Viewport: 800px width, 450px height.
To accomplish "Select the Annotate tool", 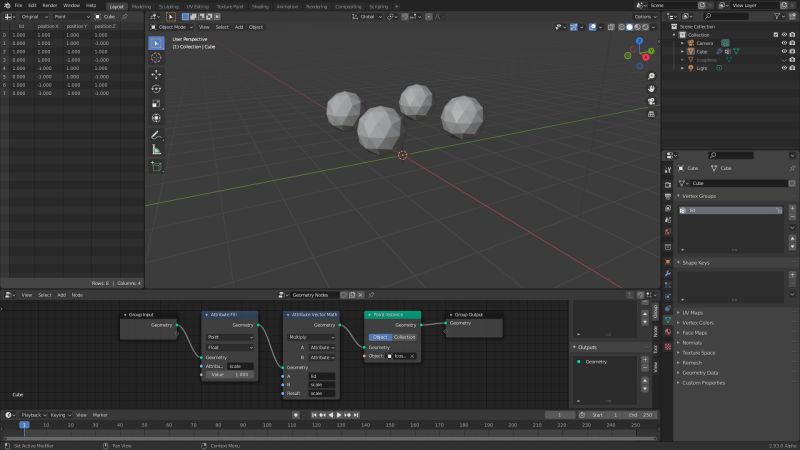I will pyautogui.click(x=156, y=135).
